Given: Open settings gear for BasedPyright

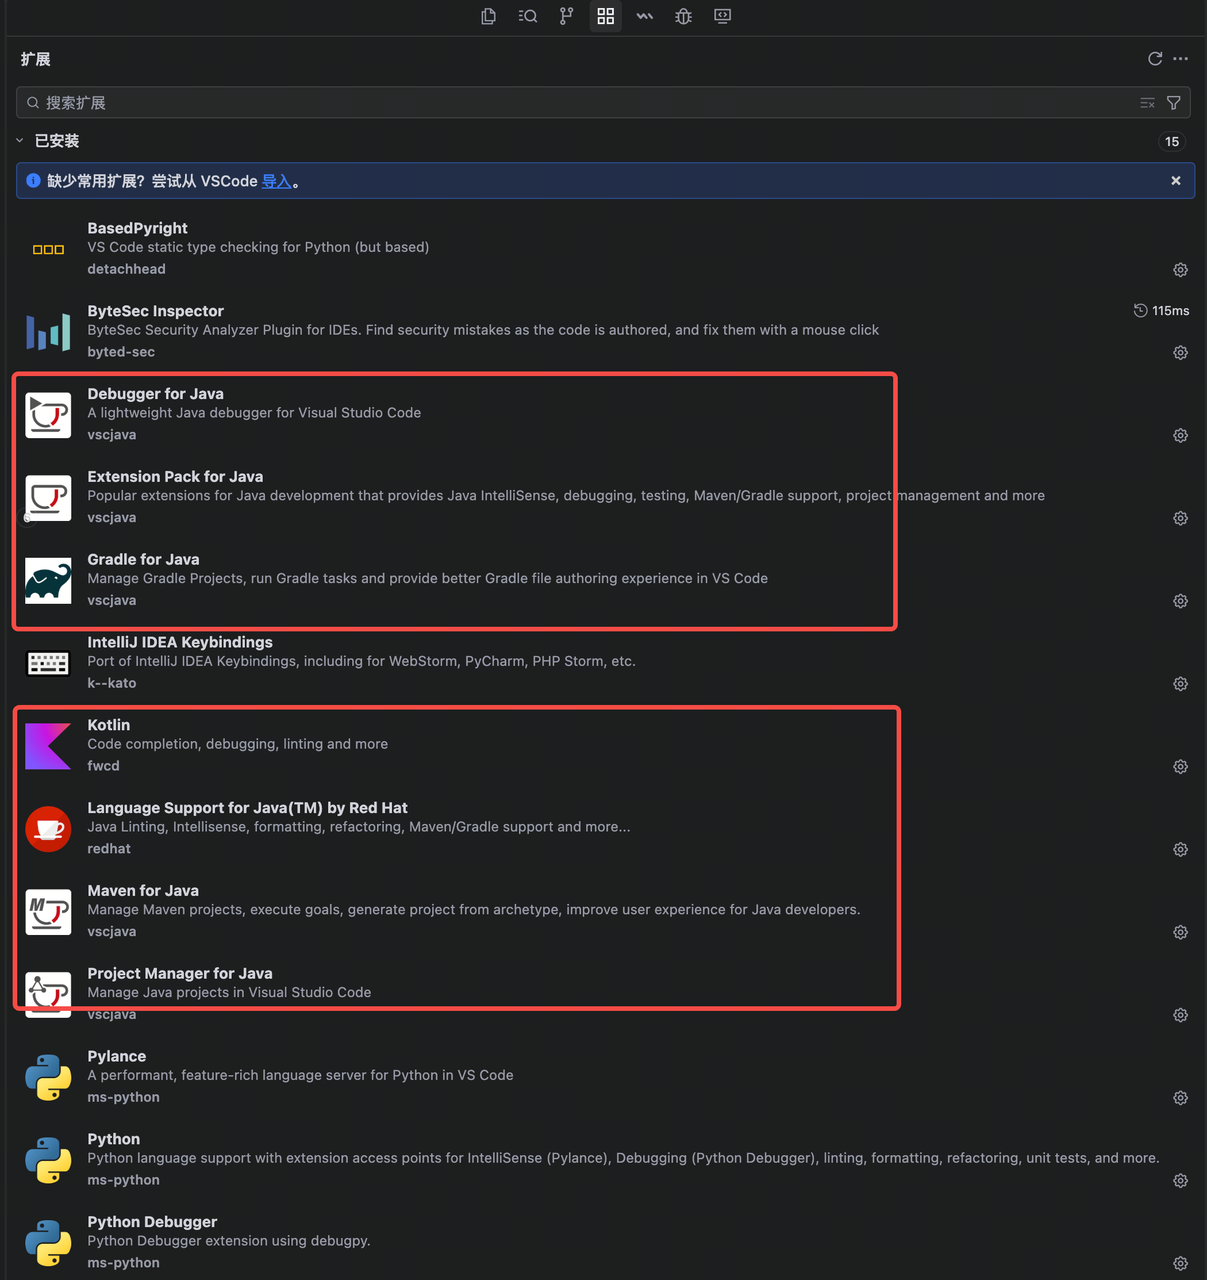Looking at the screenshot, I should 1181,270.
